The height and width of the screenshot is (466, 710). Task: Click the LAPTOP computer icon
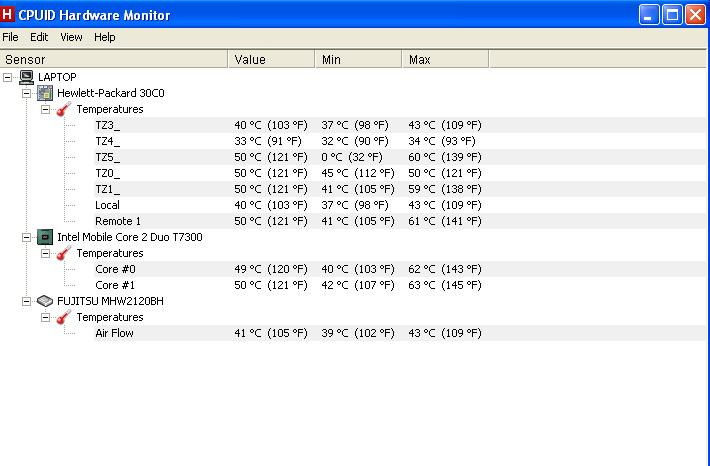(27, 77)
